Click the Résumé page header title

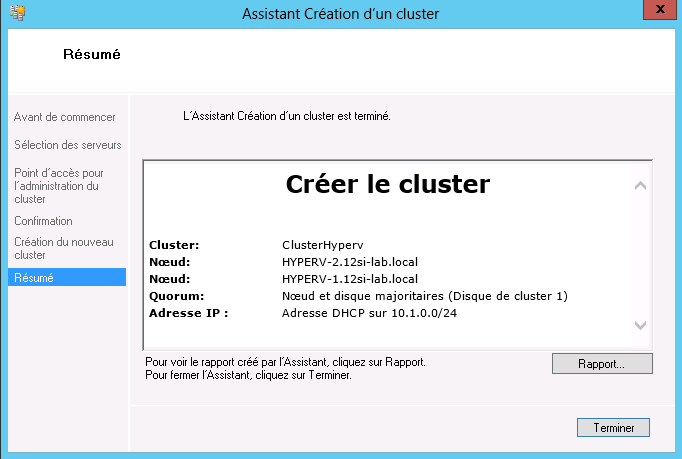92,54
